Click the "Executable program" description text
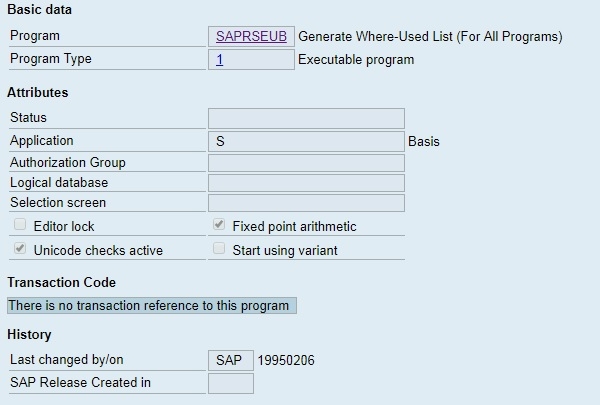Image resolution: width=600 pixels, height=405 pixels. (356, 59)
